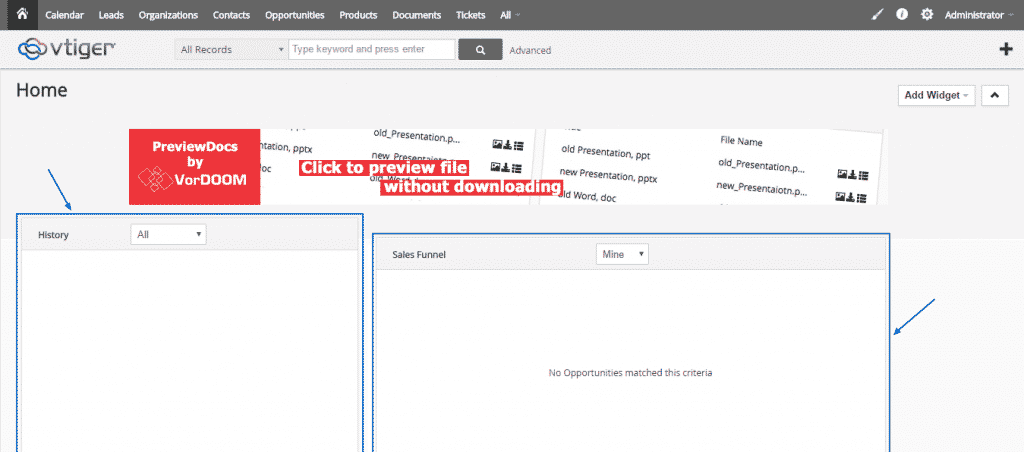The height and width of the screenshot is (452, 1024).
Task: Open the All Records search dropdown
Action: (231, 50)
